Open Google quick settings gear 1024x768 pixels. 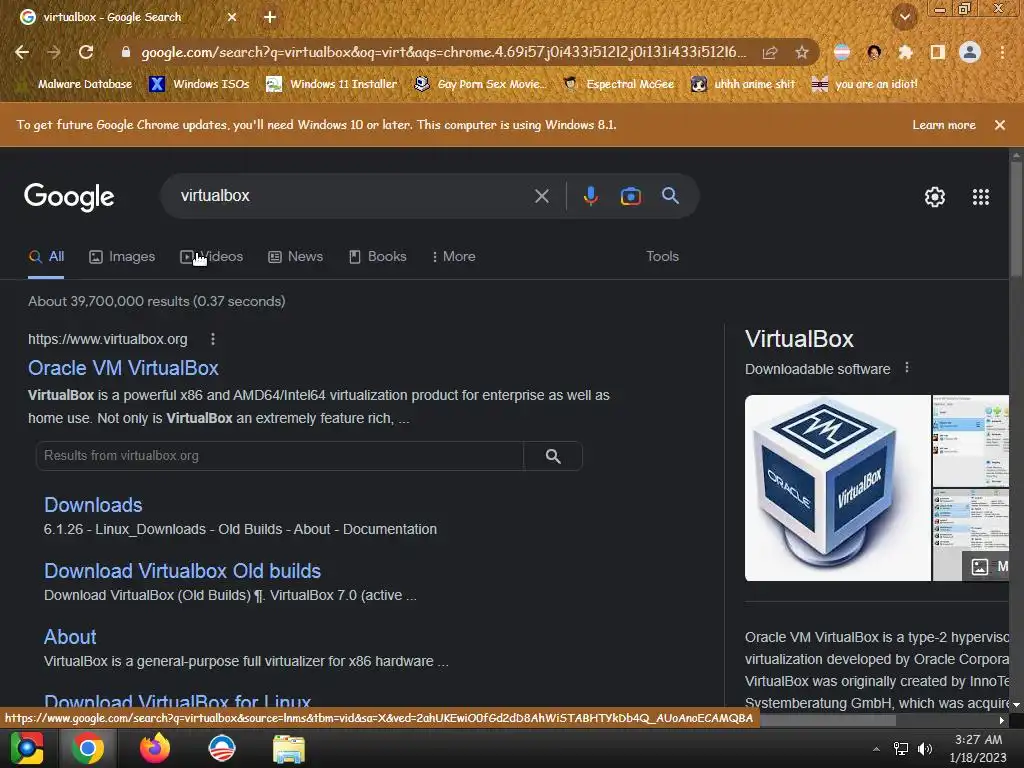click(x=935, y=197)
